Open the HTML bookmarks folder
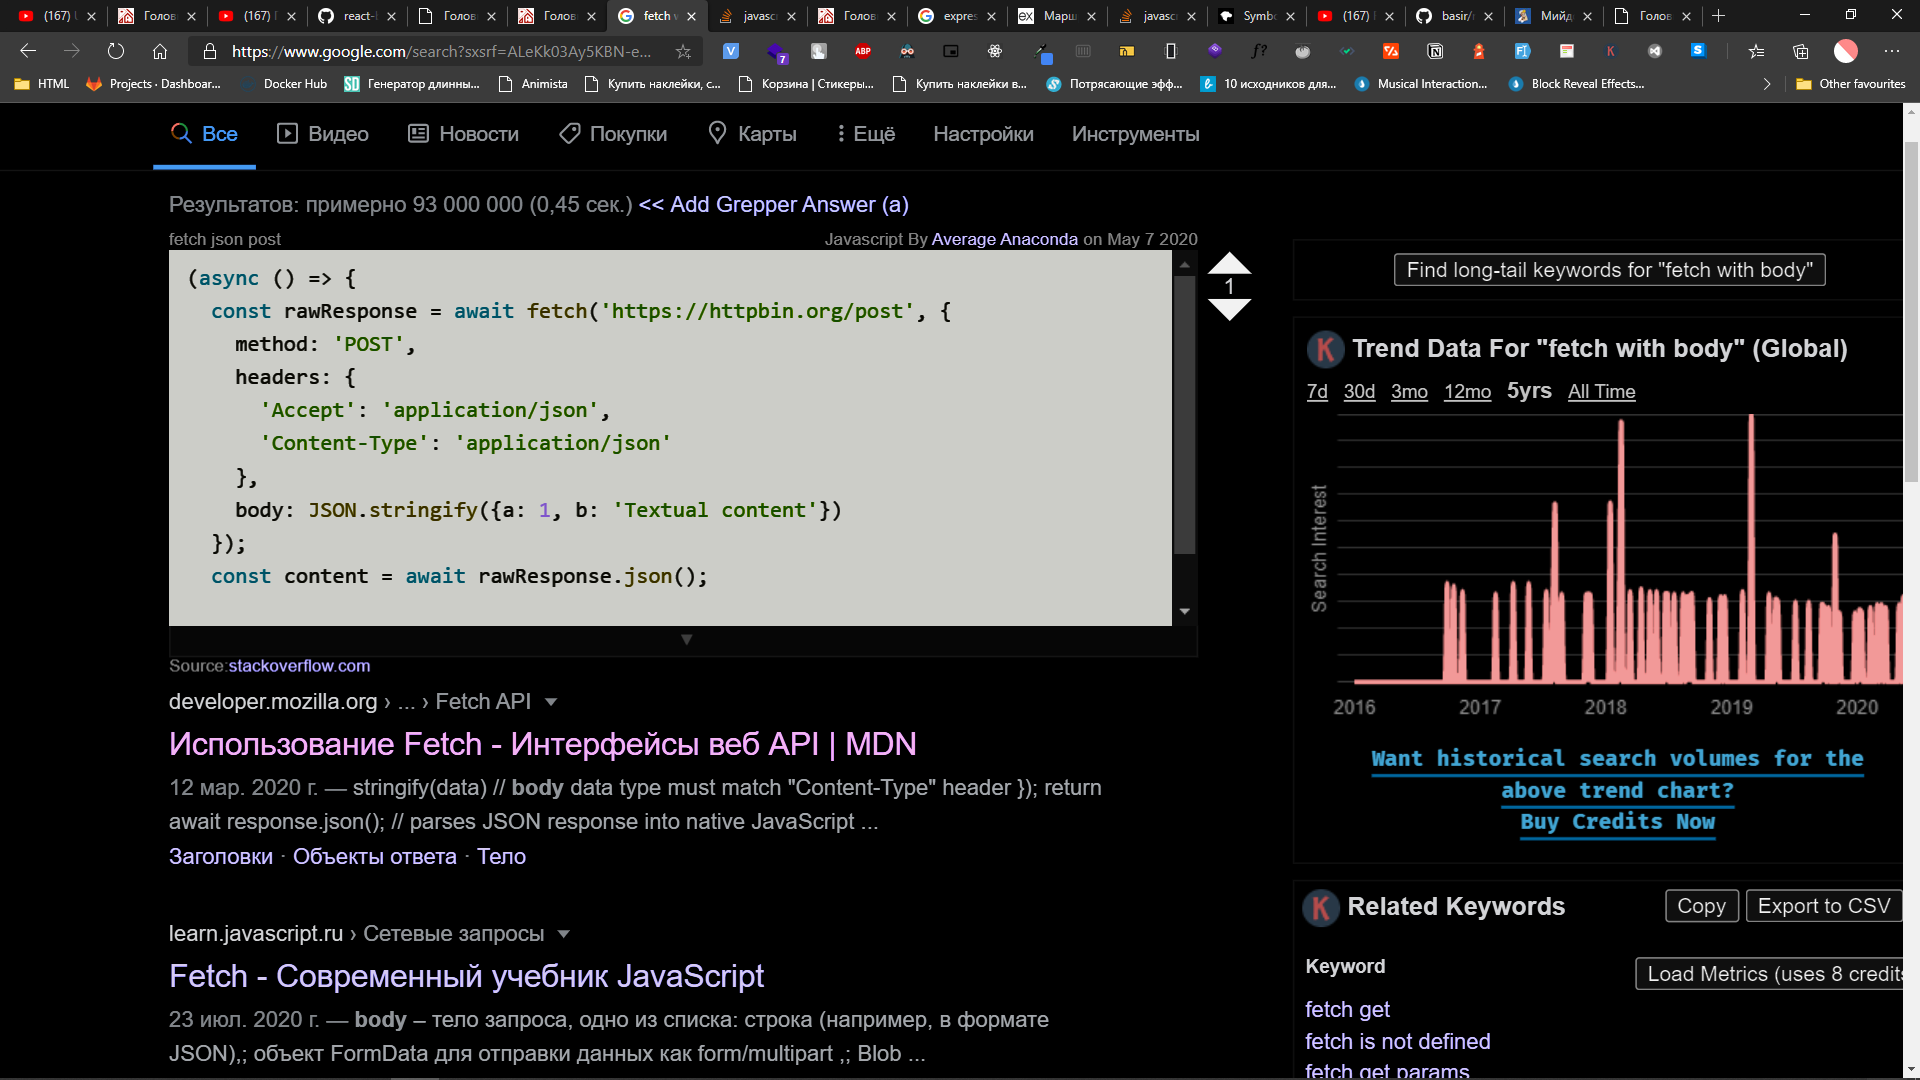This screenshot has height=1080, width=1920. click(x=42, y=84)
